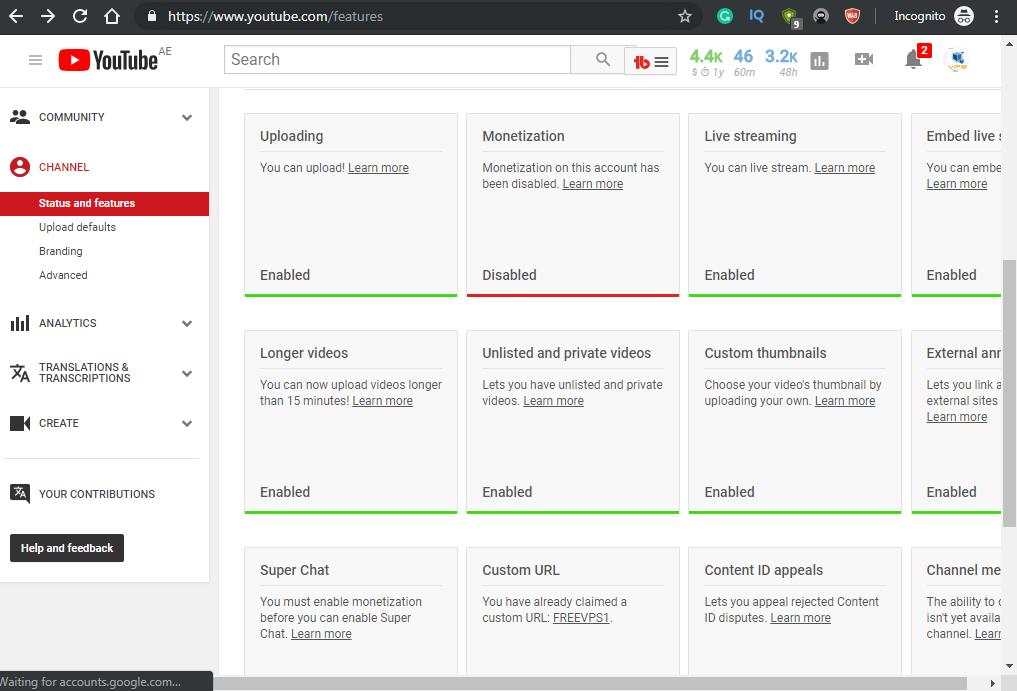The height and width of the screenshot is (691, 1017).
Task: Open Advanced in Channel menu
Action: [63, 275]
